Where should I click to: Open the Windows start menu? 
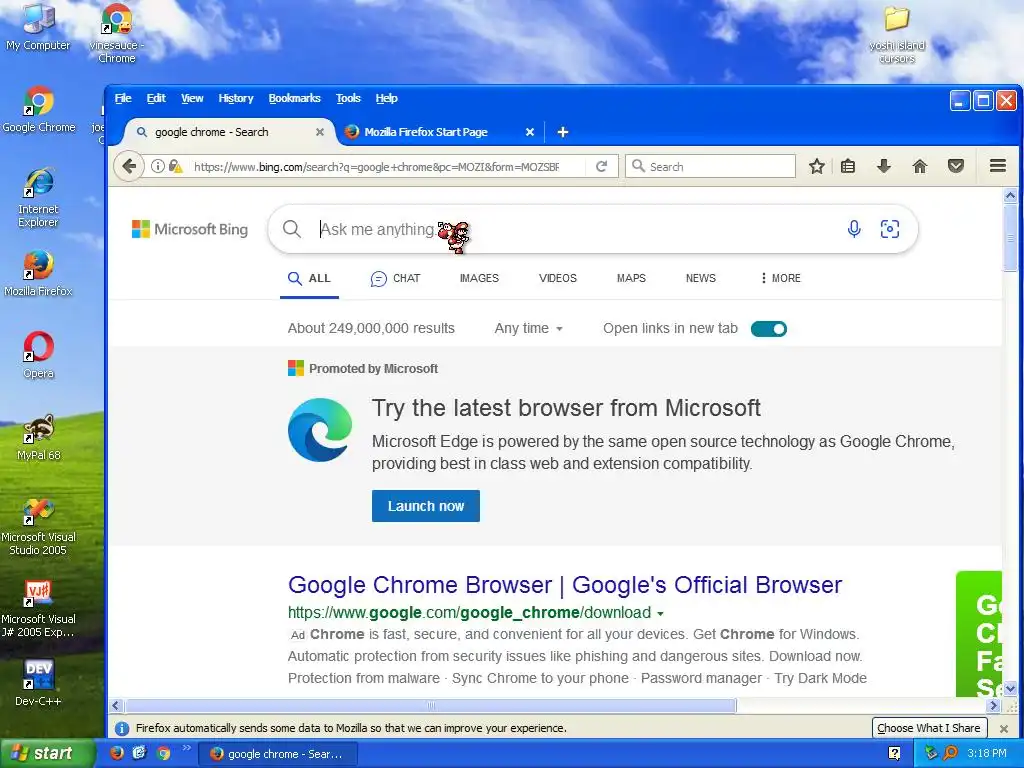pyautogui.click(x=46, y=754)
